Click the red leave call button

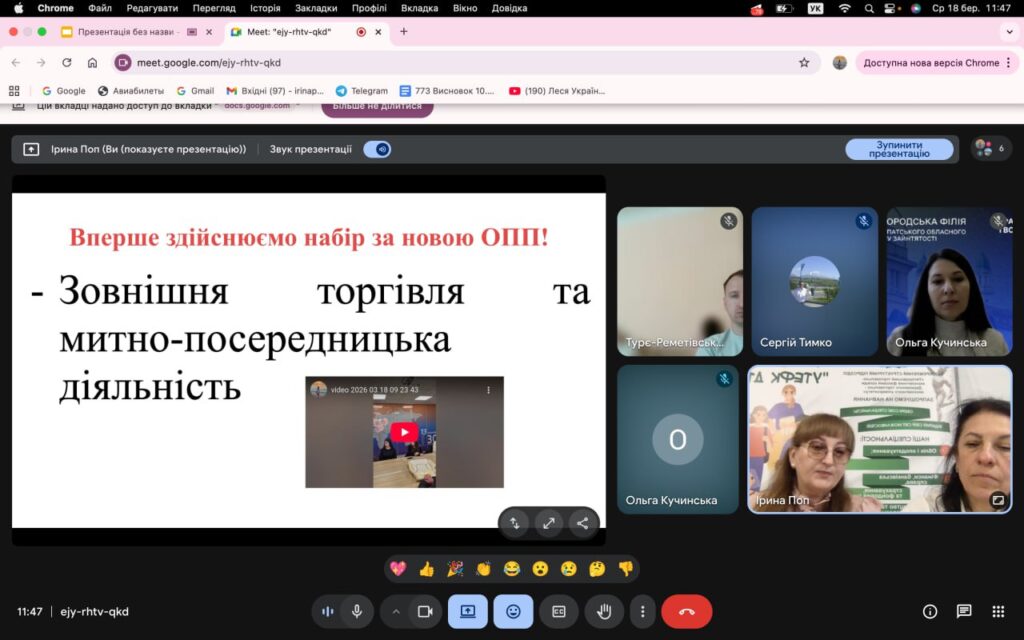tap(686, 612)
